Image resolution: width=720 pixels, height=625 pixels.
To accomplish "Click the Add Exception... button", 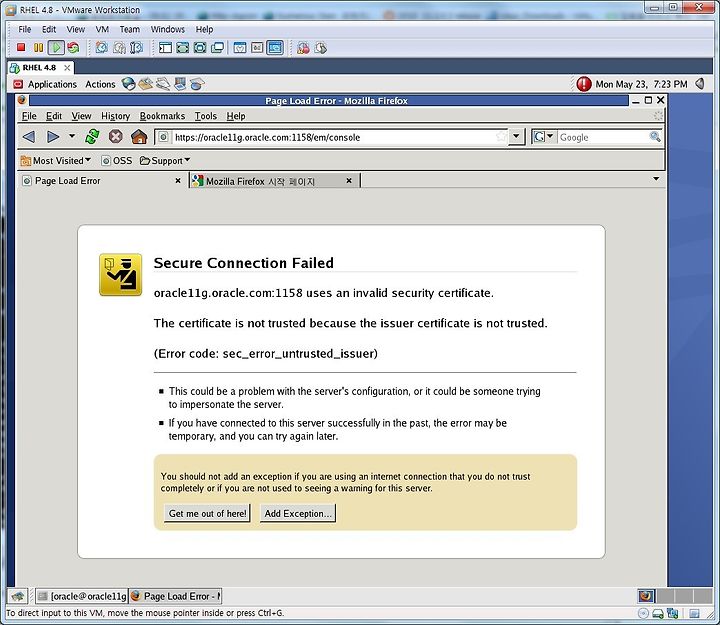I will tap(298, 513).
